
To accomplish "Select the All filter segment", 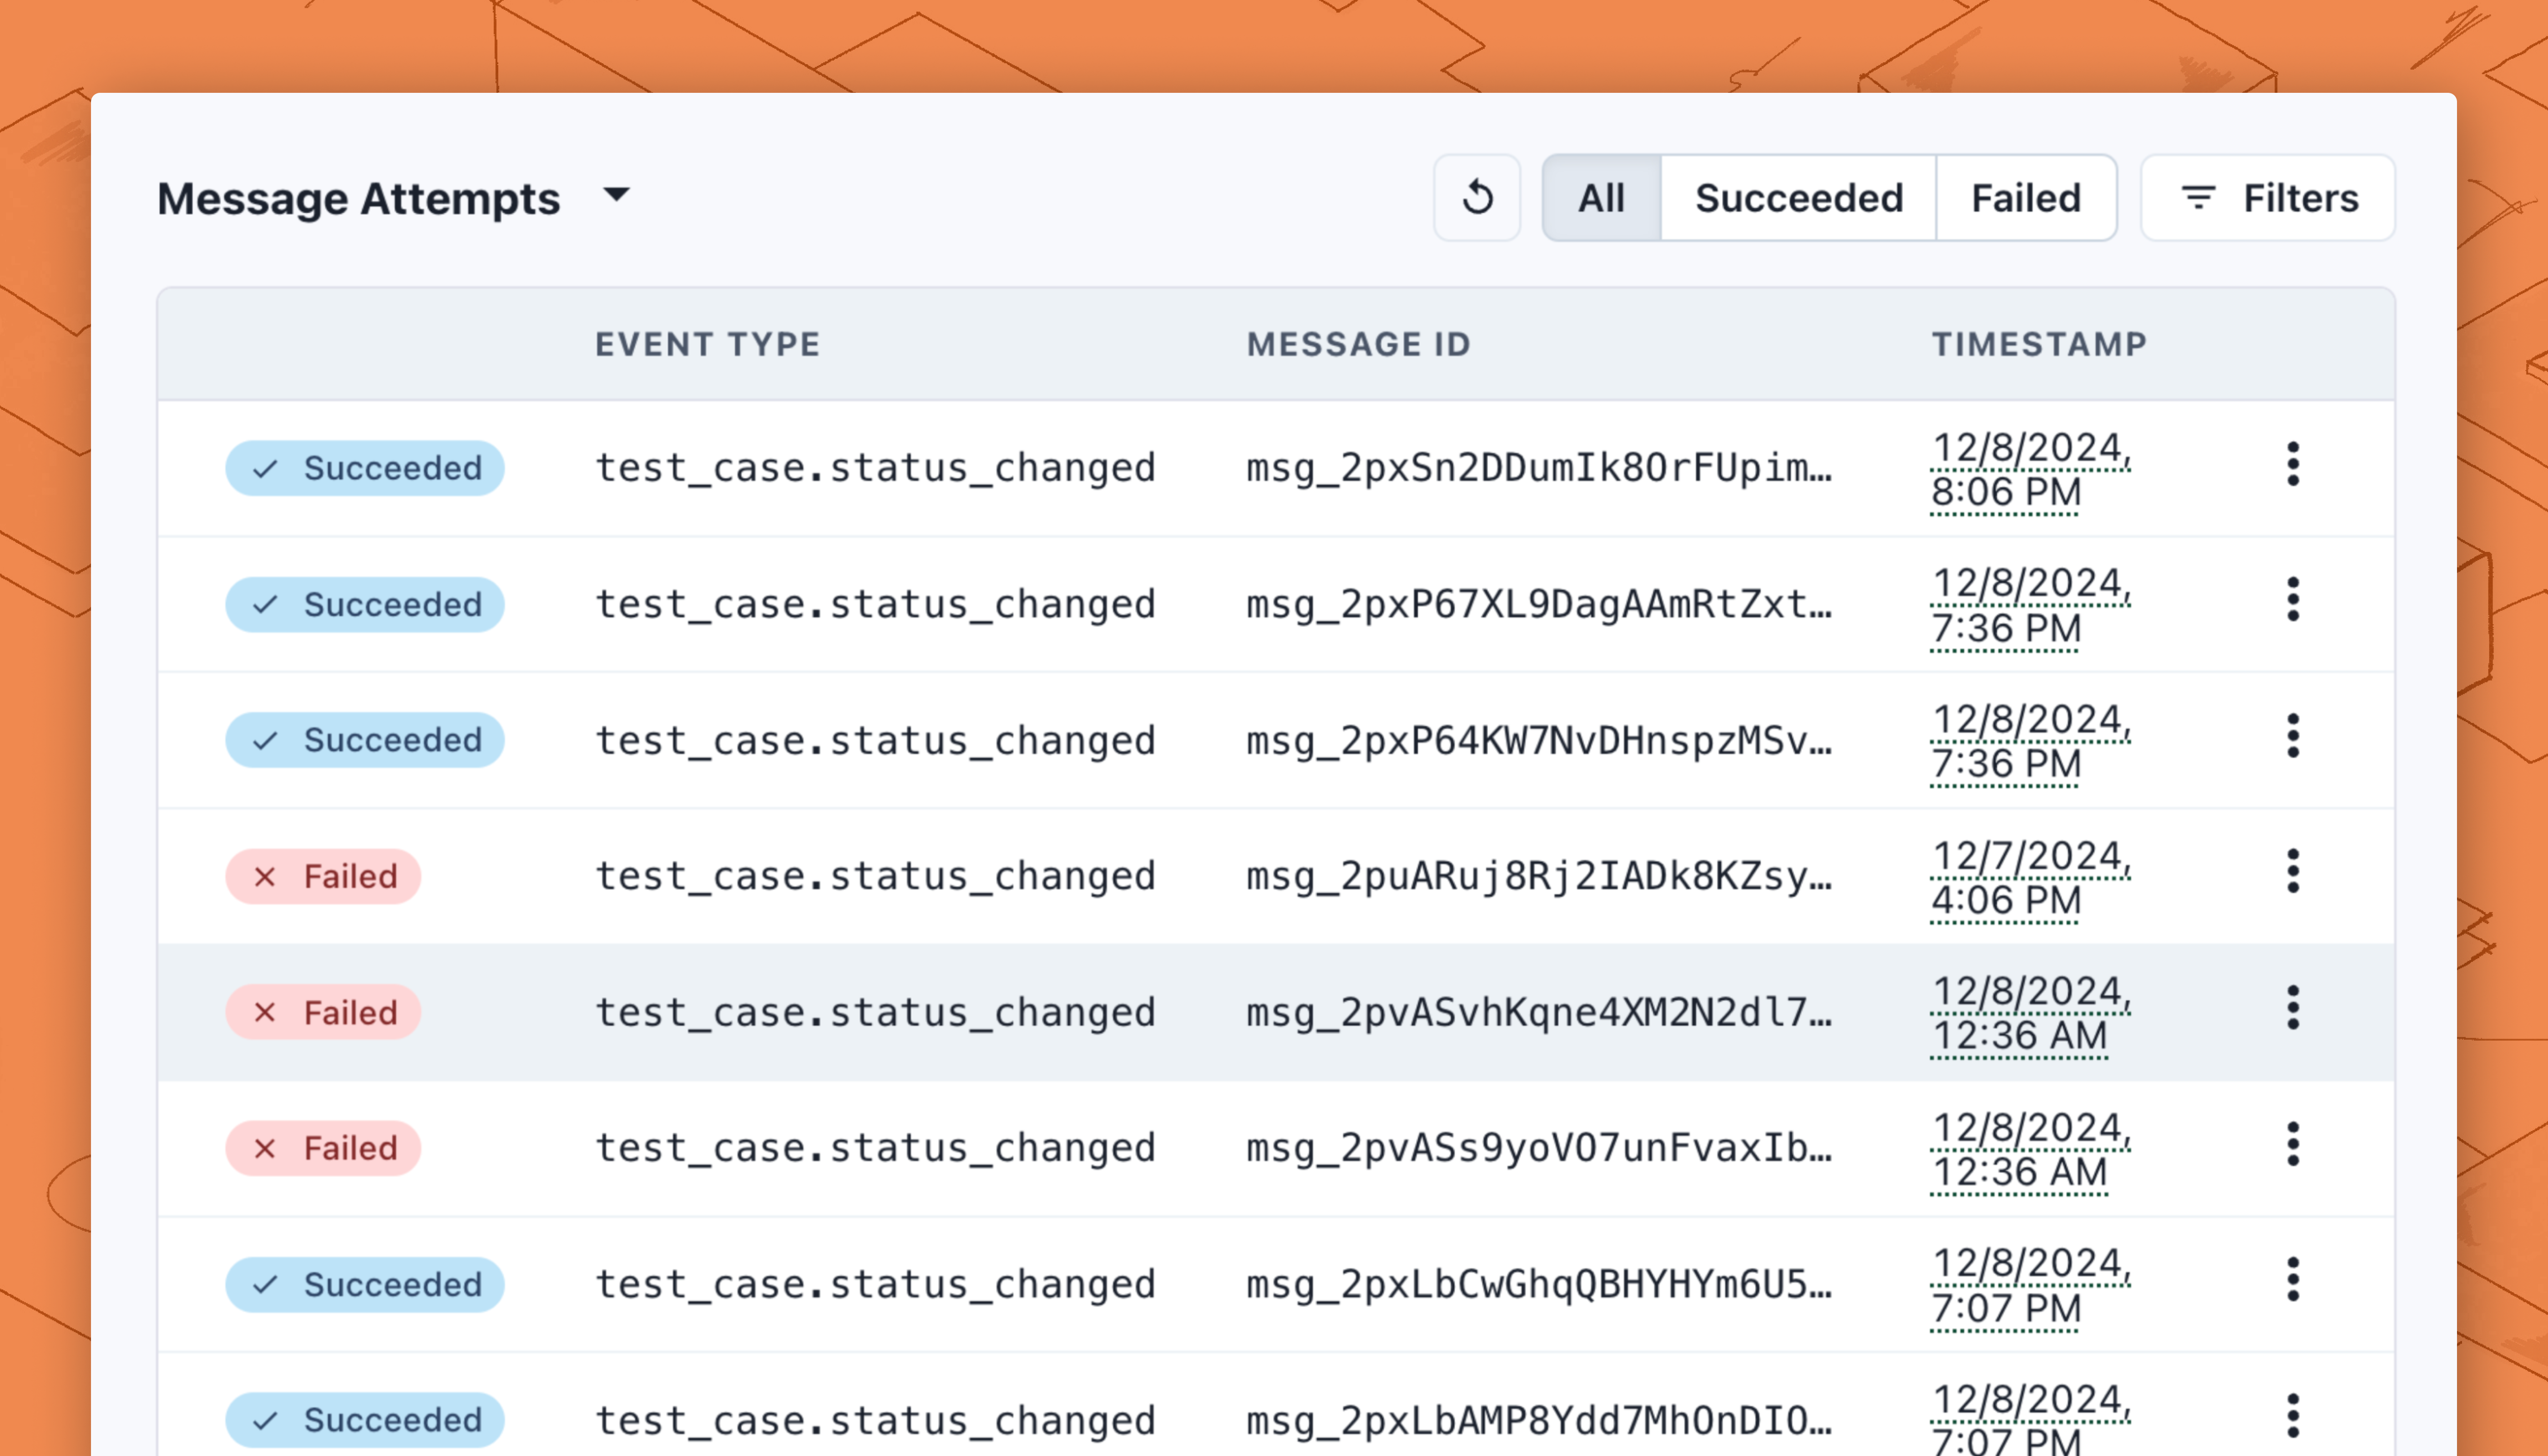I will [x=1601, y=198].
